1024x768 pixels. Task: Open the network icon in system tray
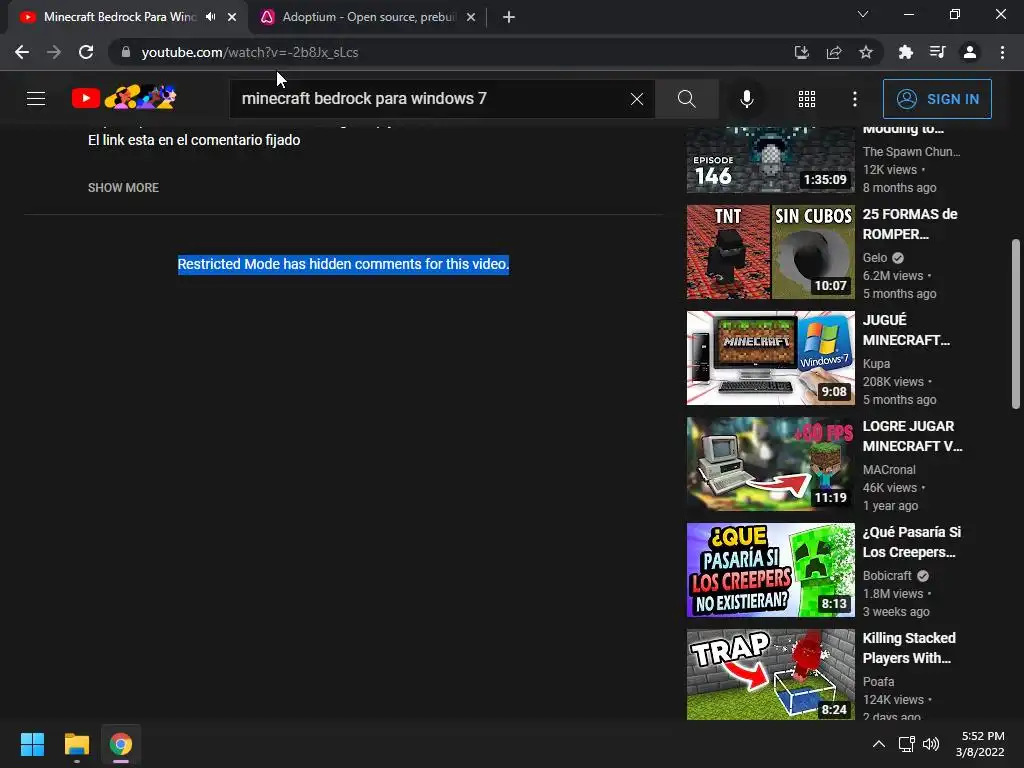(906, 744)
